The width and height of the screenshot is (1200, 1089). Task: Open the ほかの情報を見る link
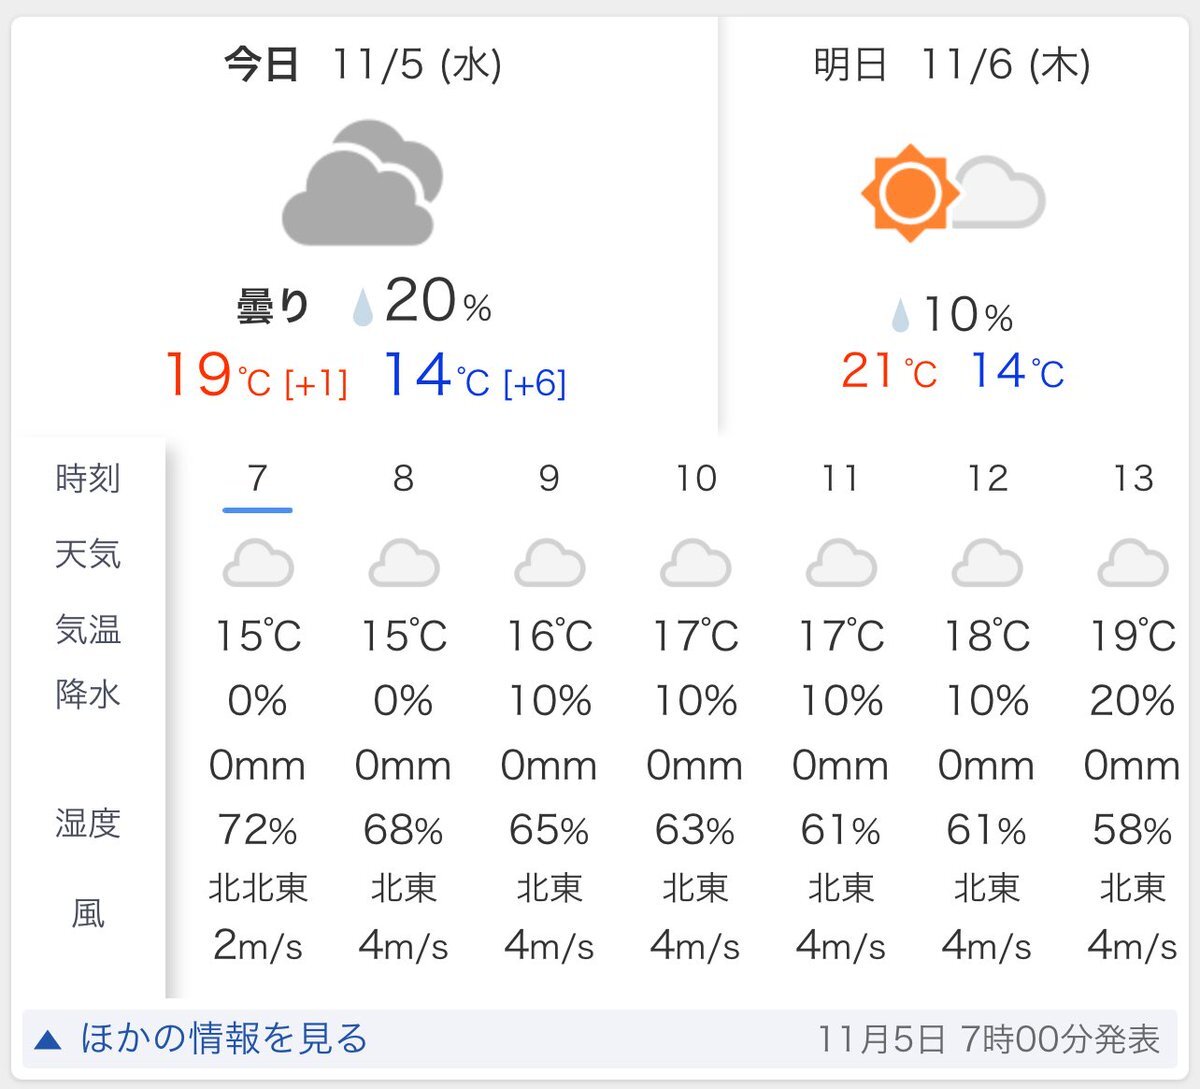[224, 1039]
